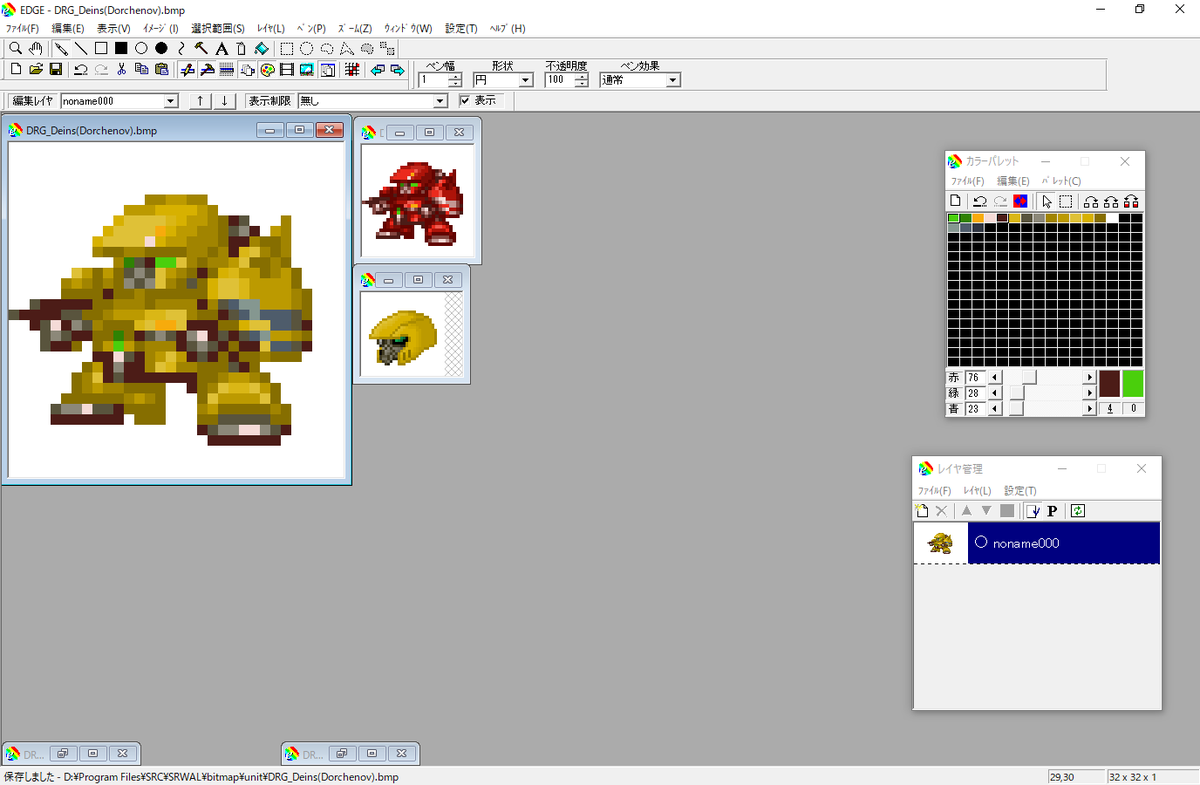Click the opacity 100 stepper arrows
The height and width of the screenshot is (785, 1200).
tap(582, 80)
